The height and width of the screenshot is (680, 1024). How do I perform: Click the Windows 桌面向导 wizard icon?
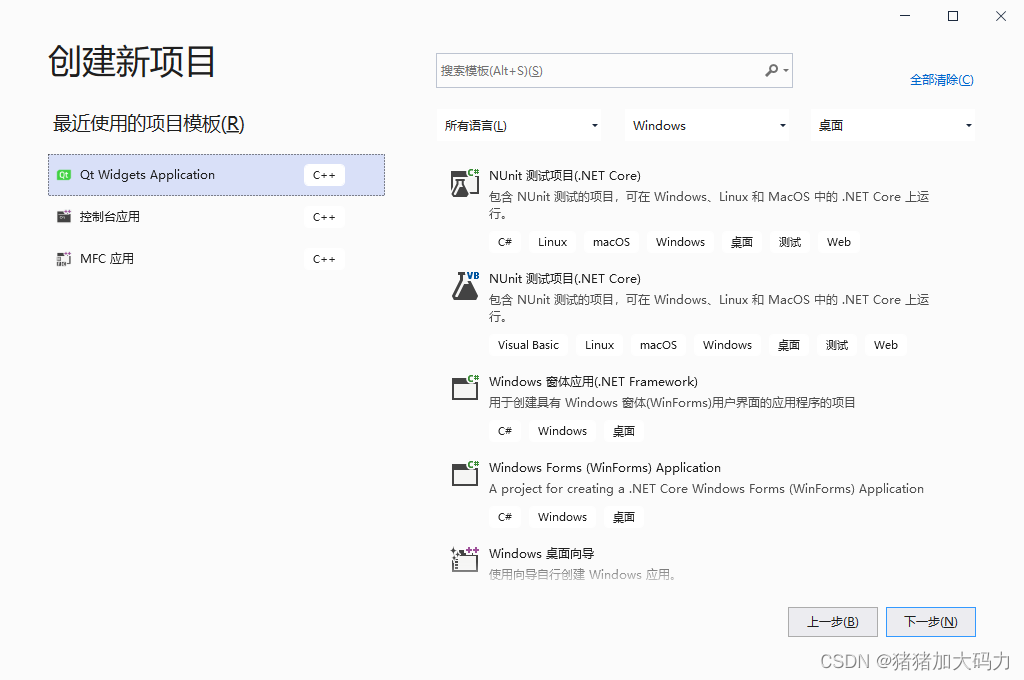click(465, 560)
